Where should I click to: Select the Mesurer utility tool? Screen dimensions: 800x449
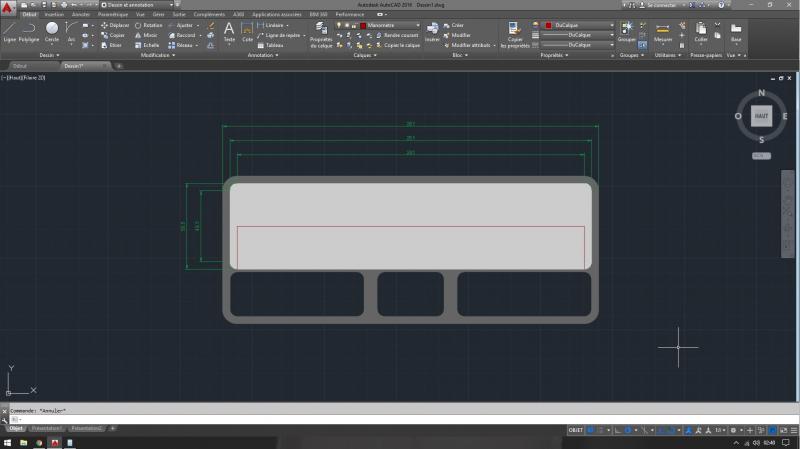[x=663, y=31]
